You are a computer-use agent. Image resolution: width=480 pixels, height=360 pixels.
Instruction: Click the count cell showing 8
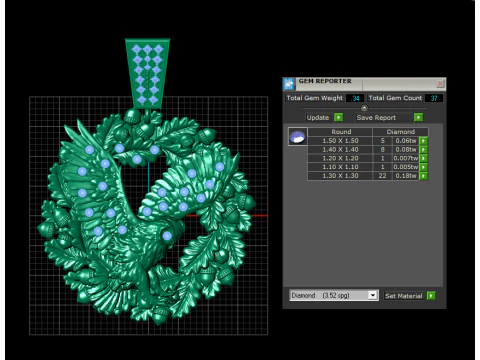pyautogui.click(x=382, y=149)
